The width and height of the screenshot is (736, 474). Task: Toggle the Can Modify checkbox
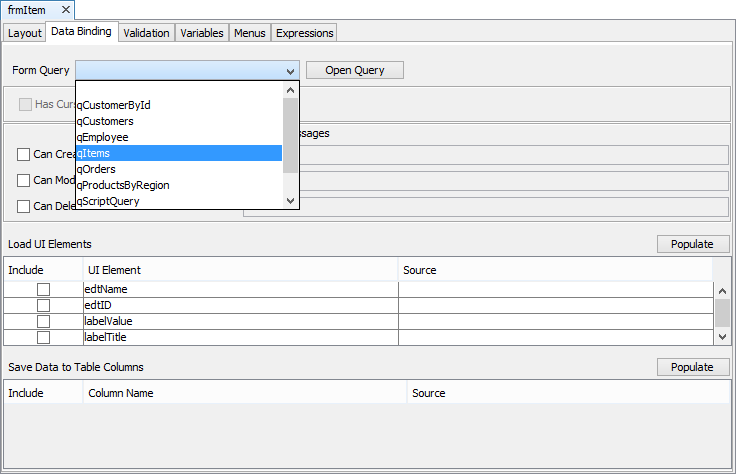23,181
